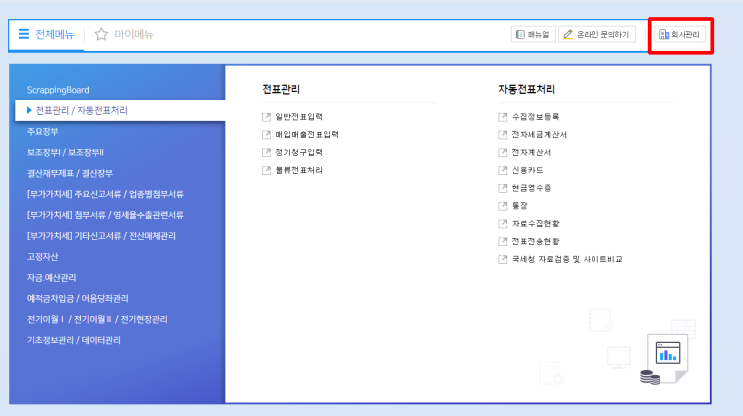The width and height of the screenshot is (743, 416).
Task: Open the 주요장부 menu category
Action: pyautogui.click(x=42, y=132)
